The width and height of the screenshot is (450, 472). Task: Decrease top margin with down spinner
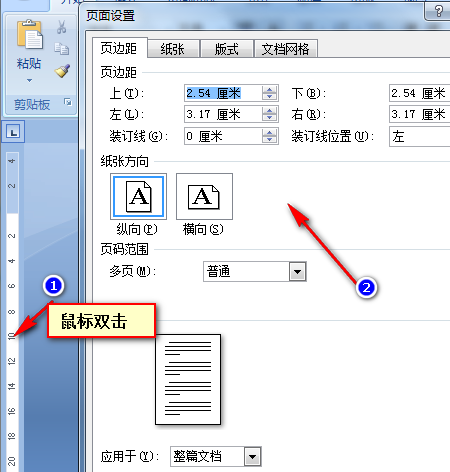(x=269, y=97)
